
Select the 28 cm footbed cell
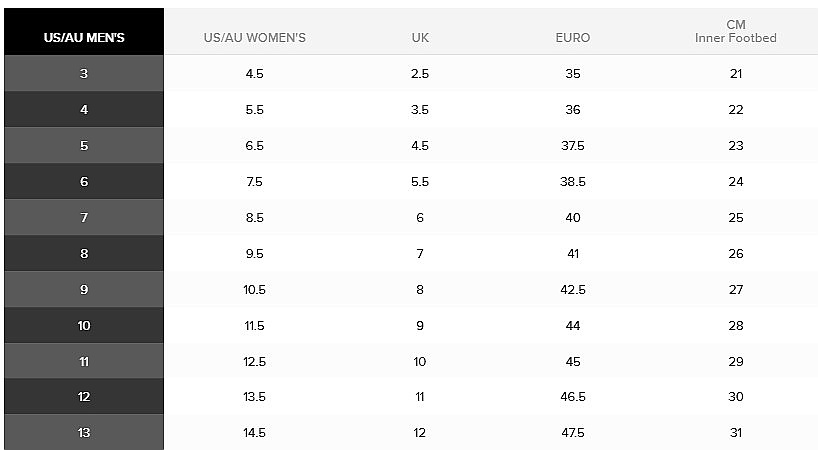(736, 325)
